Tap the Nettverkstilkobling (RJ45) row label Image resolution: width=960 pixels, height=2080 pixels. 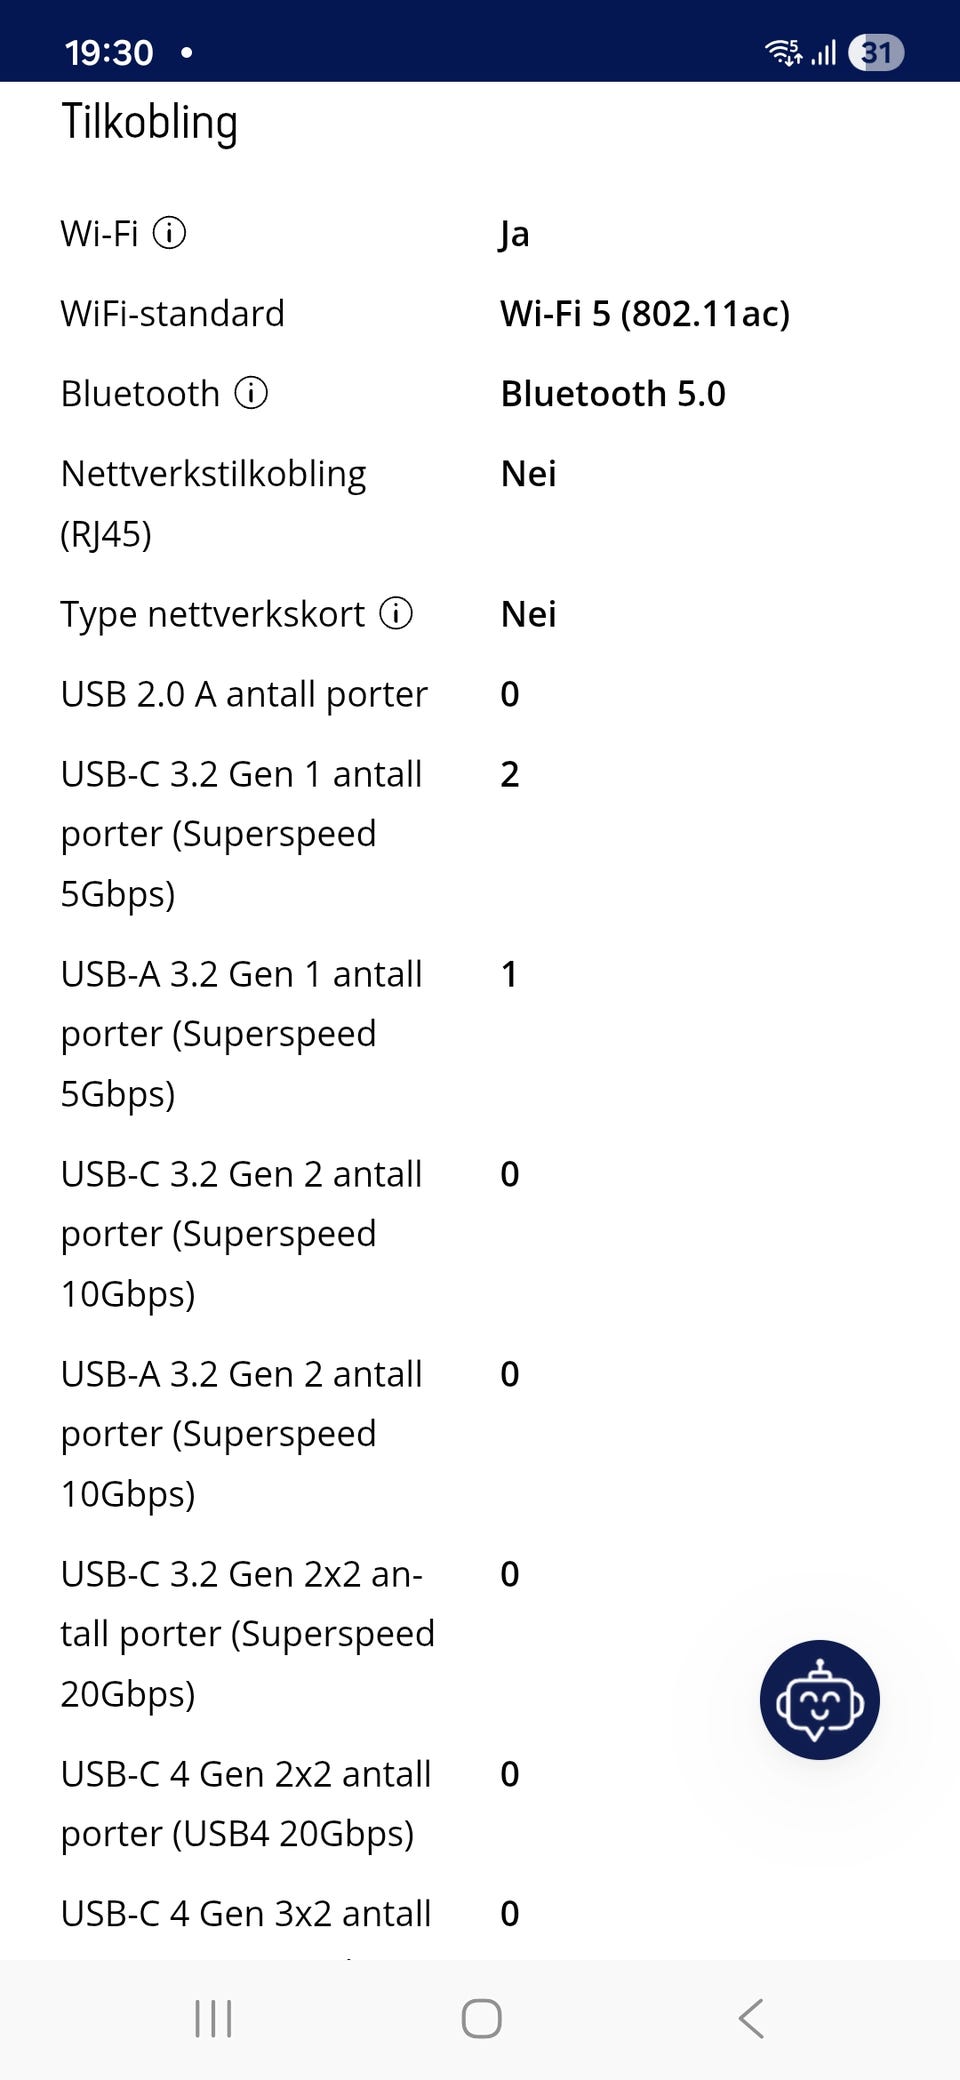[x=214, y=503]
